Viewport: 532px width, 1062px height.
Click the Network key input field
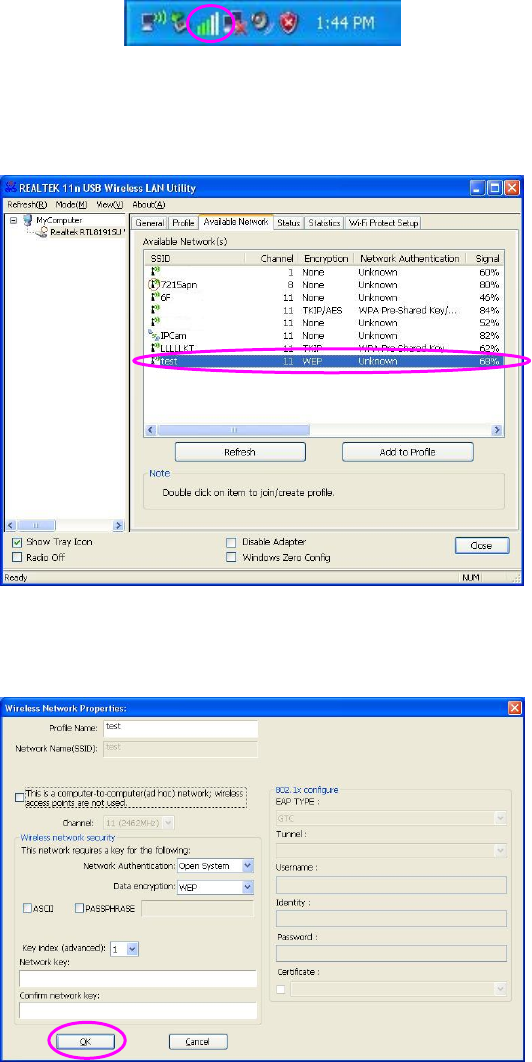tap(138, 979)
